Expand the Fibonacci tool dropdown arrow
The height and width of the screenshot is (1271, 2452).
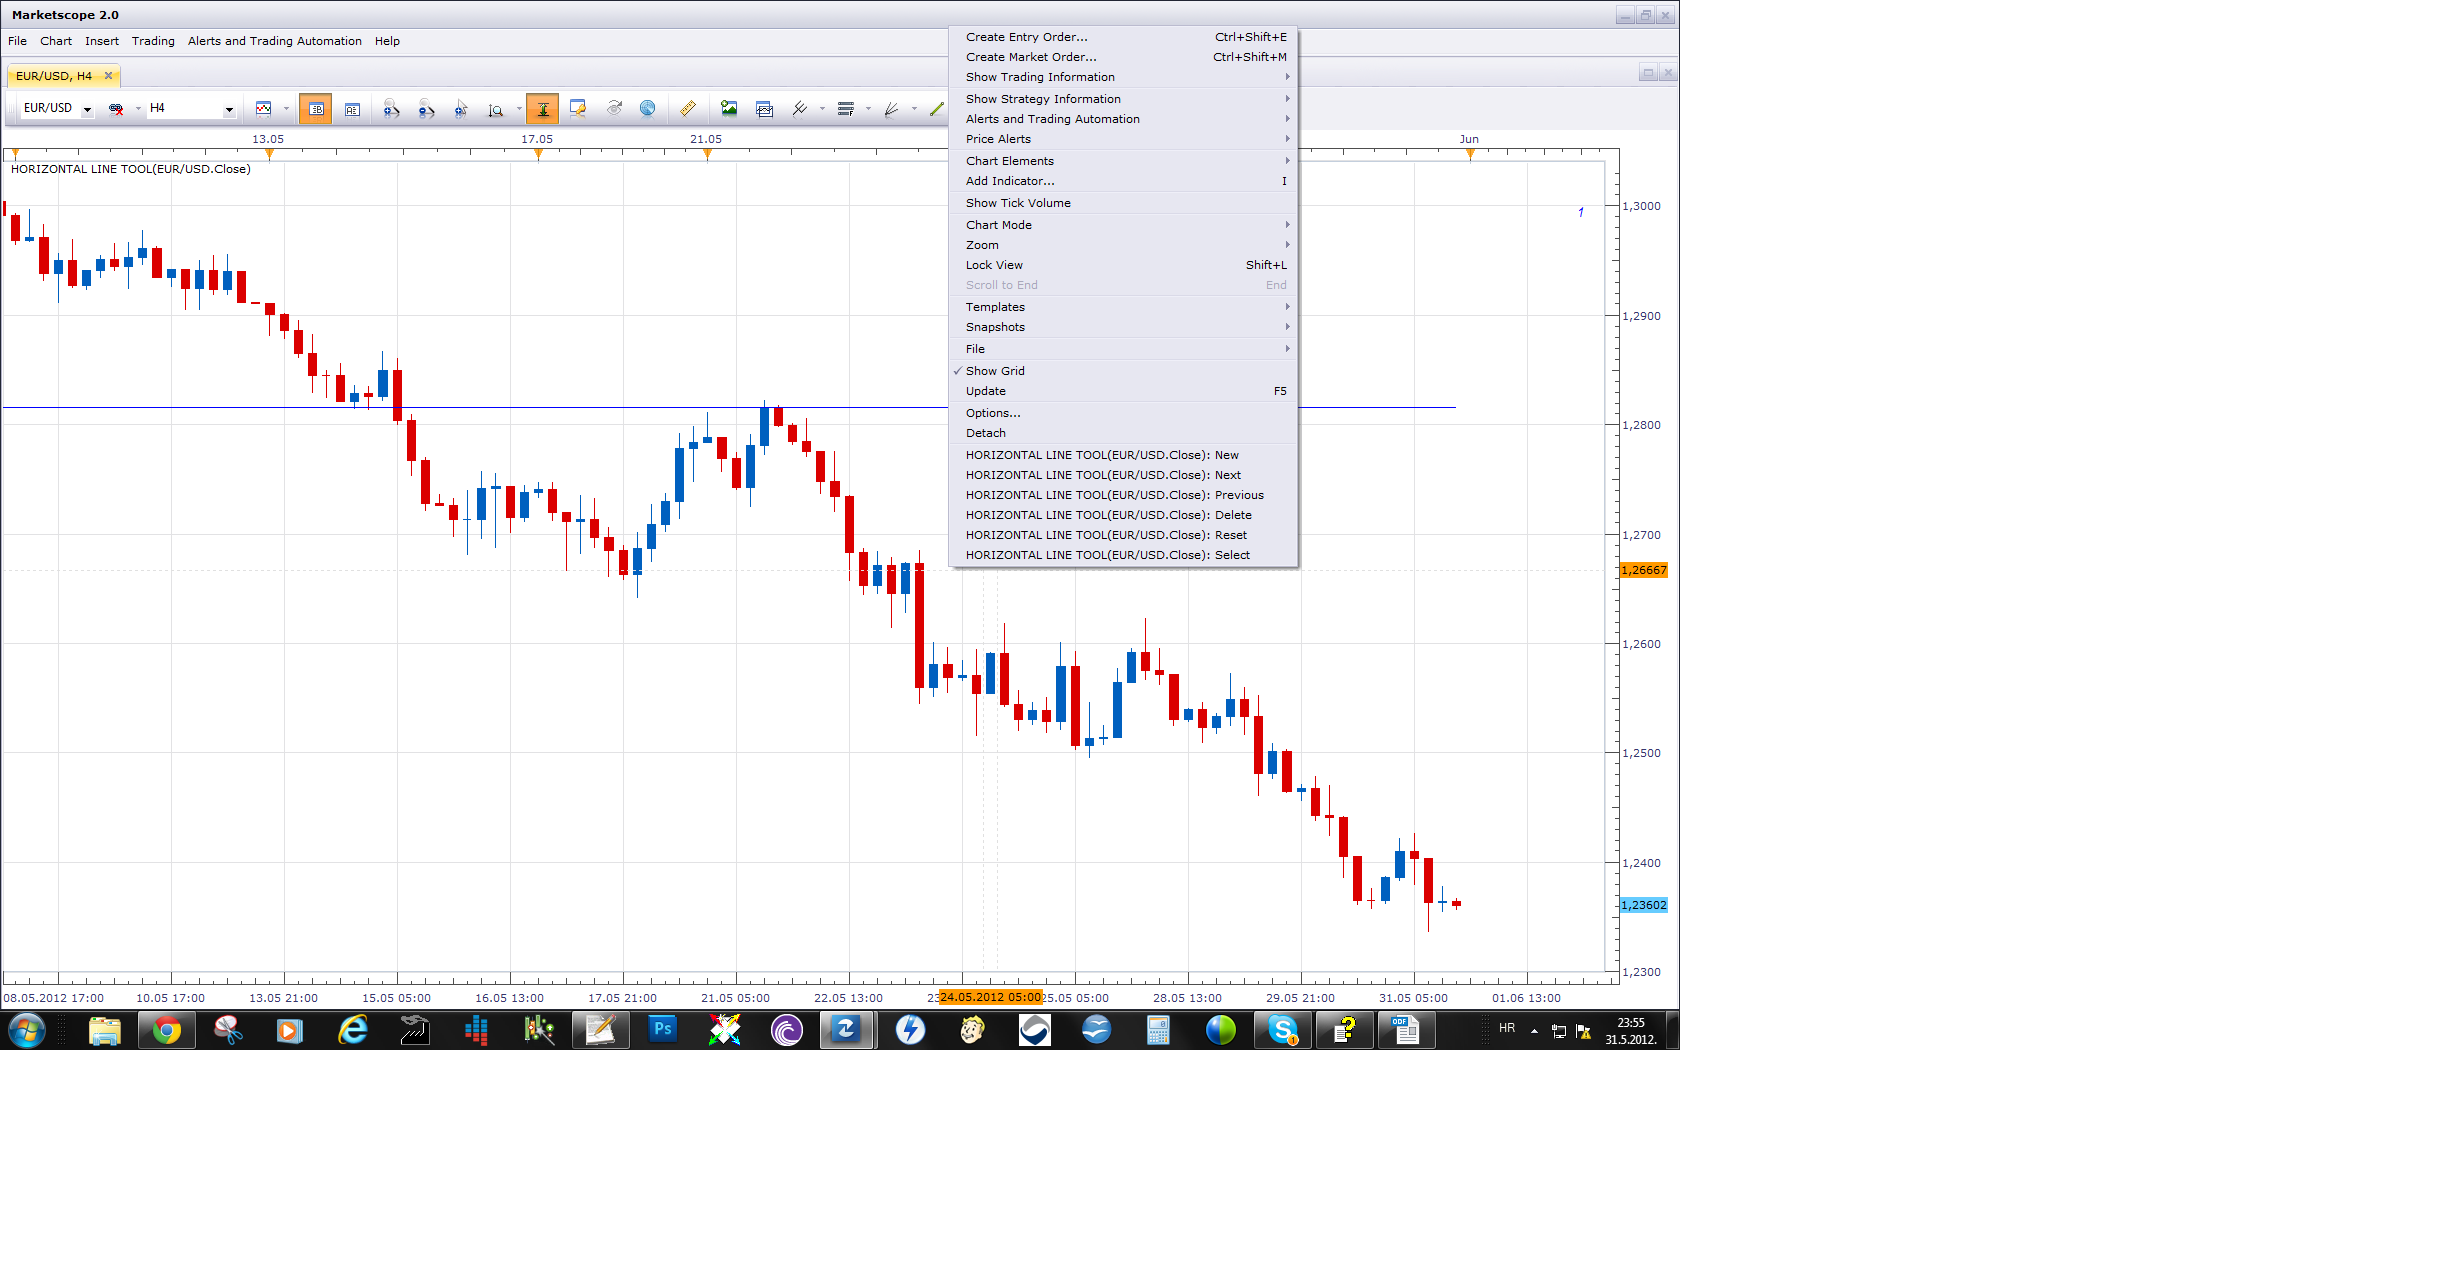tap(868, 108)
